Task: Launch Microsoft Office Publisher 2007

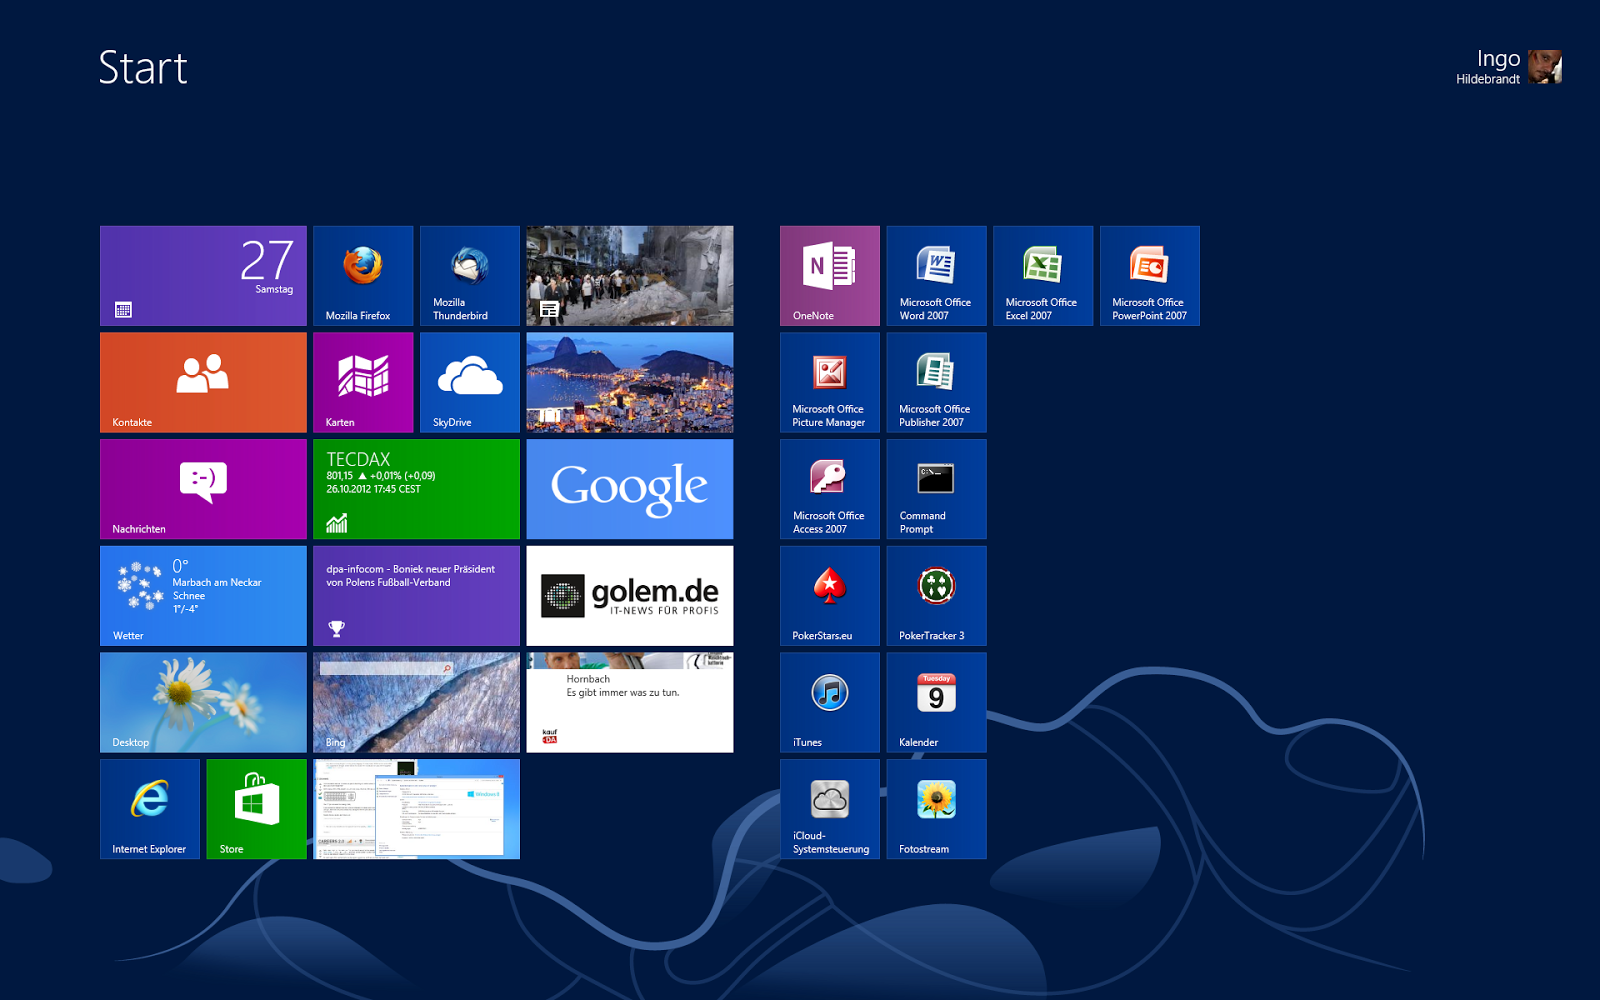Action: coord(937,383)
